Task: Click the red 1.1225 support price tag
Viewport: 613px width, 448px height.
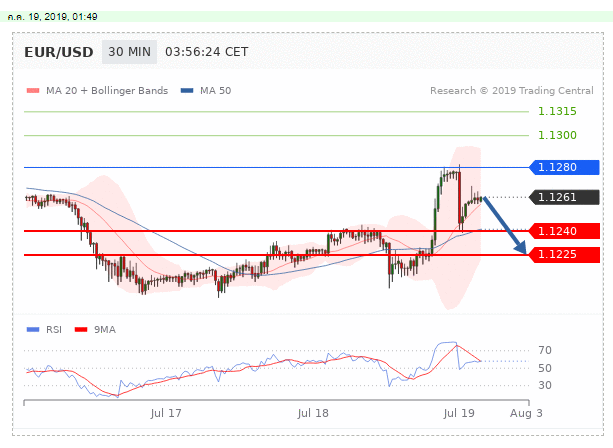Action: pos(564,255)
